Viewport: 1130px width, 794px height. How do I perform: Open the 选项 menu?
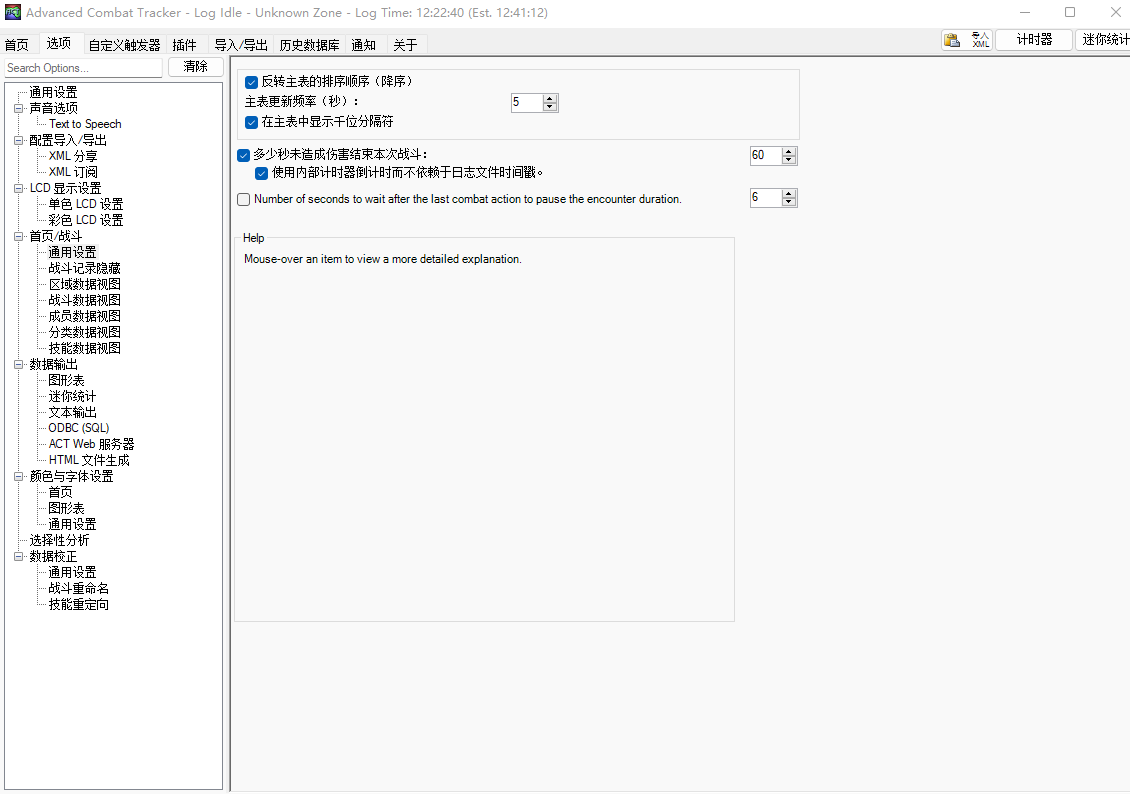tap(58, 43)
